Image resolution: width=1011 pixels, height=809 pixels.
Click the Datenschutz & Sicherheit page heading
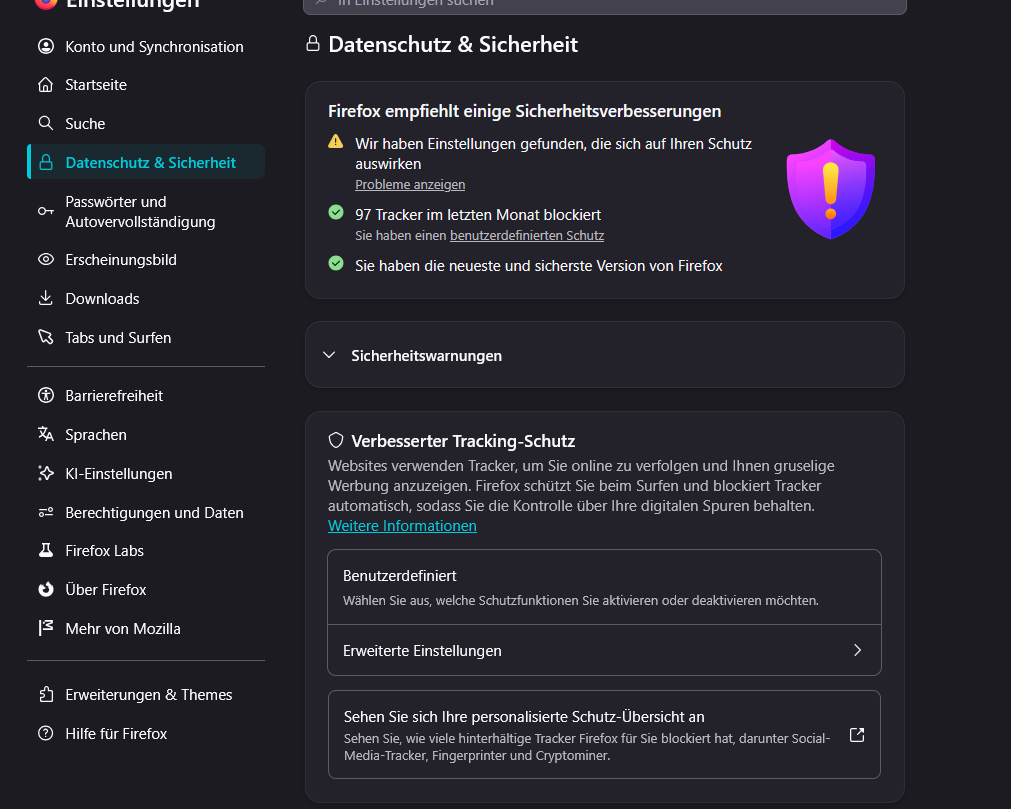453,44
